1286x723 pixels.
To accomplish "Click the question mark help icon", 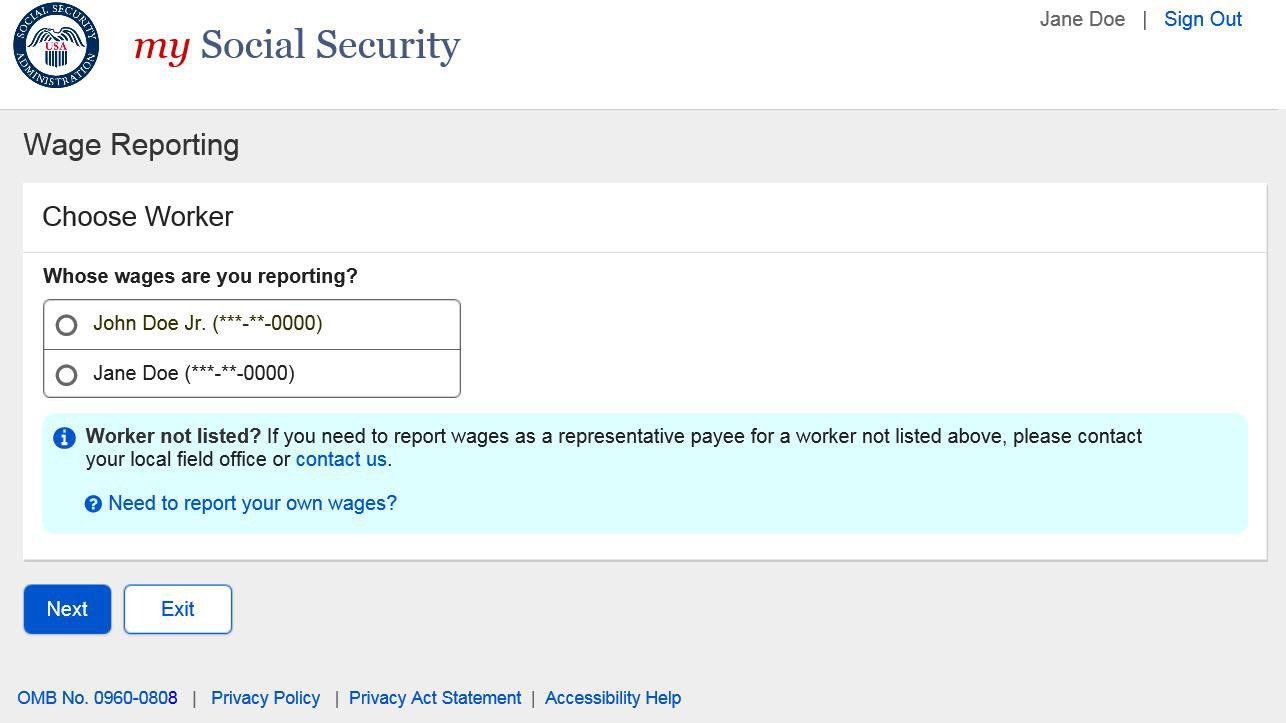I will point(93,504).
